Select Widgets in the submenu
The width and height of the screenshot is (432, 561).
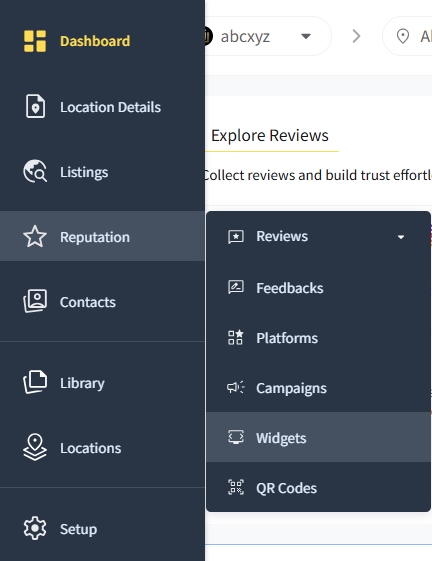tap(318, 437)
